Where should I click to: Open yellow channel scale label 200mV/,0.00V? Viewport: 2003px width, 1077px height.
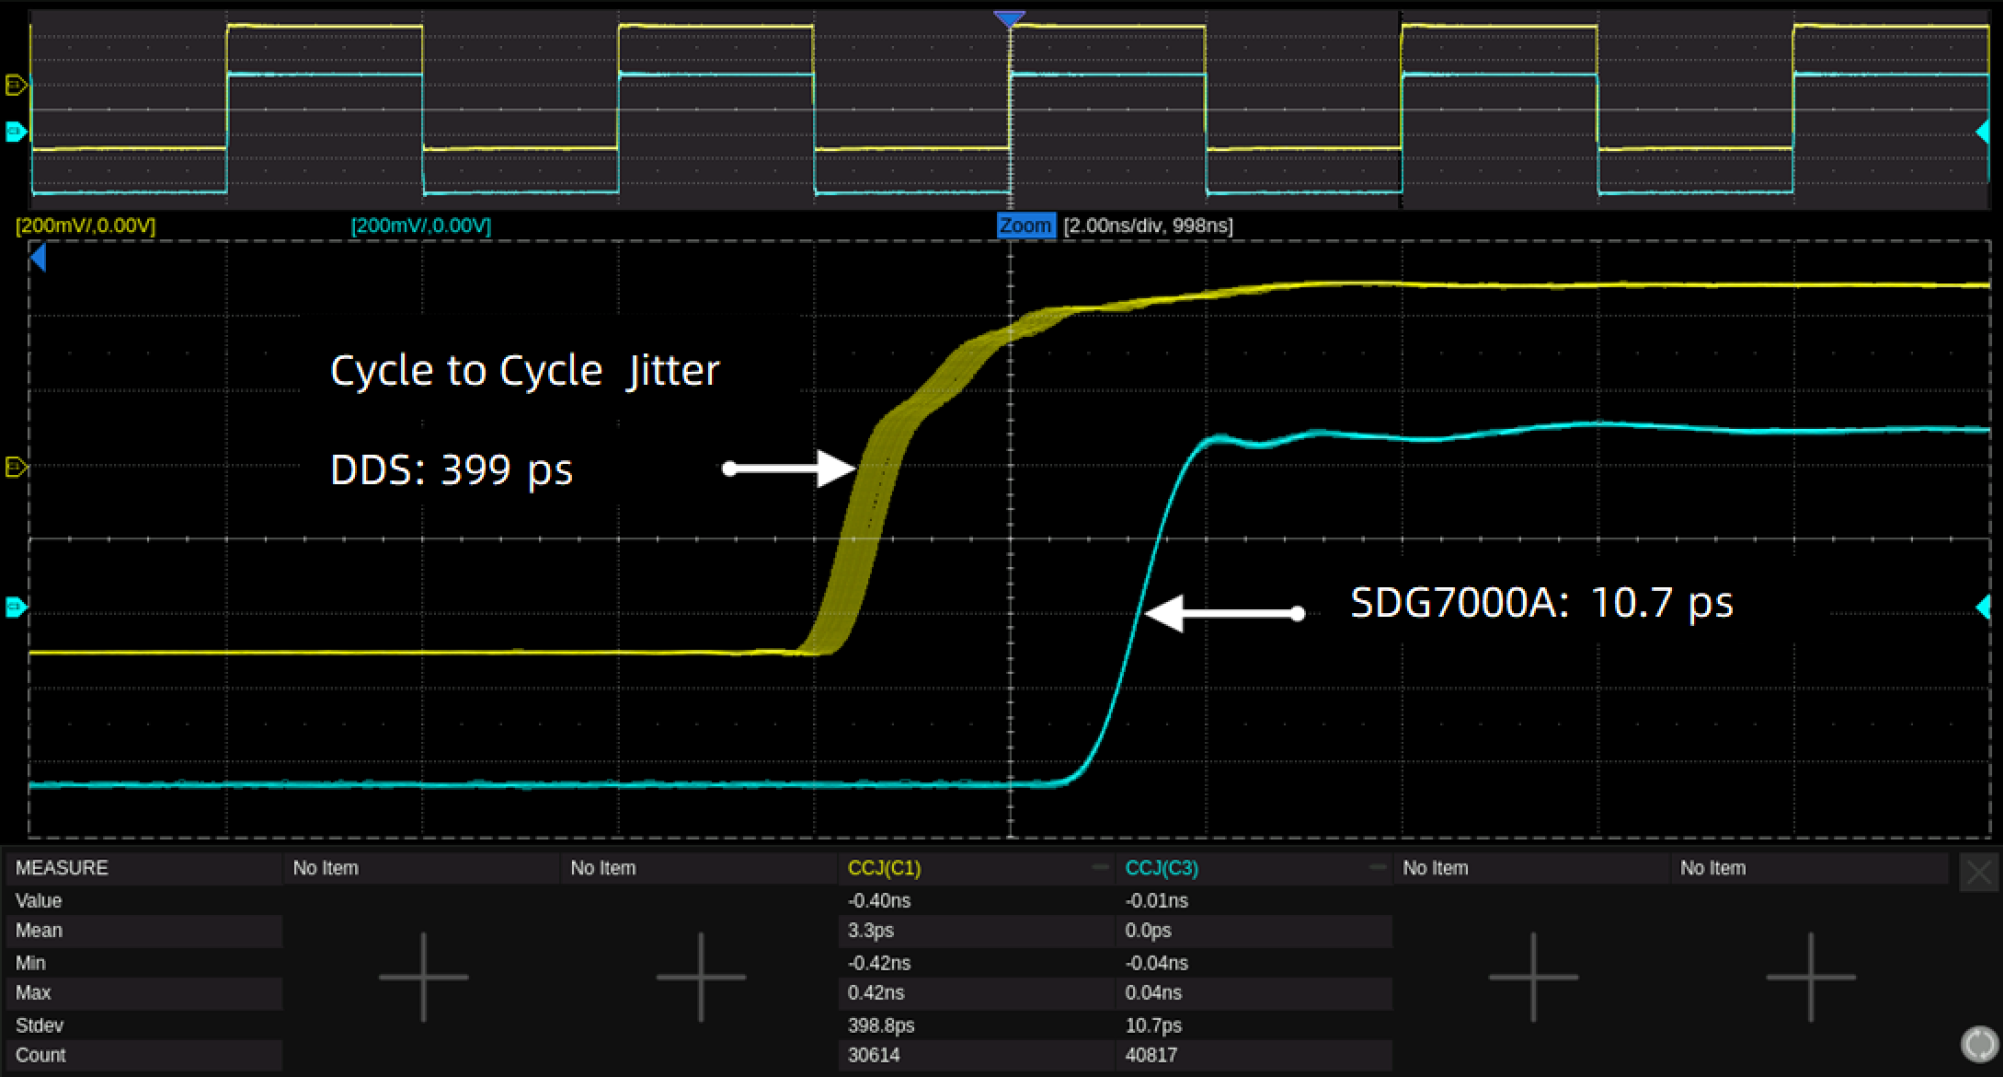click(85, 225)
